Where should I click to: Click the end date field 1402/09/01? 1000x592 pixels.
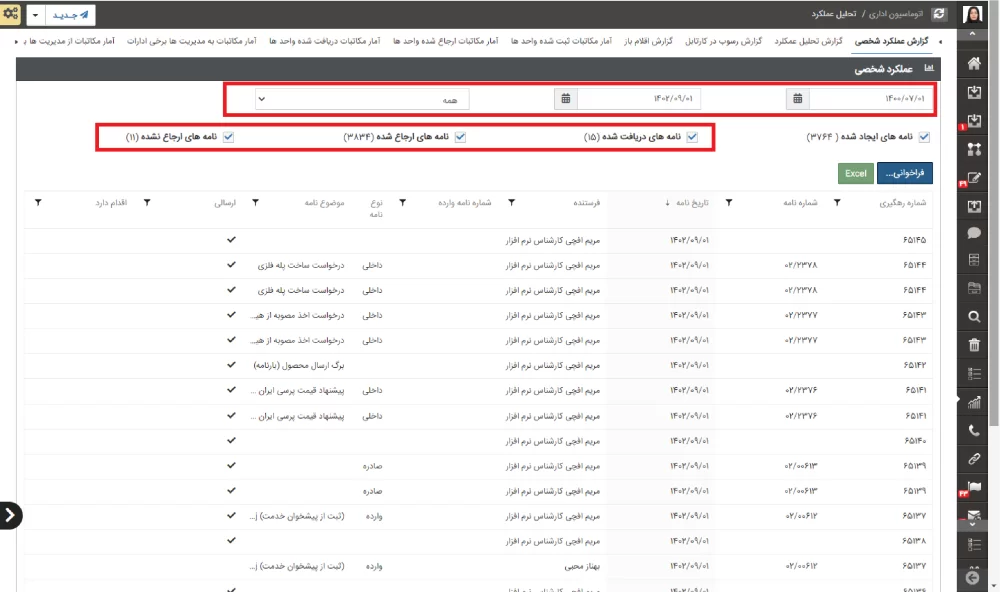coord(637,99)
